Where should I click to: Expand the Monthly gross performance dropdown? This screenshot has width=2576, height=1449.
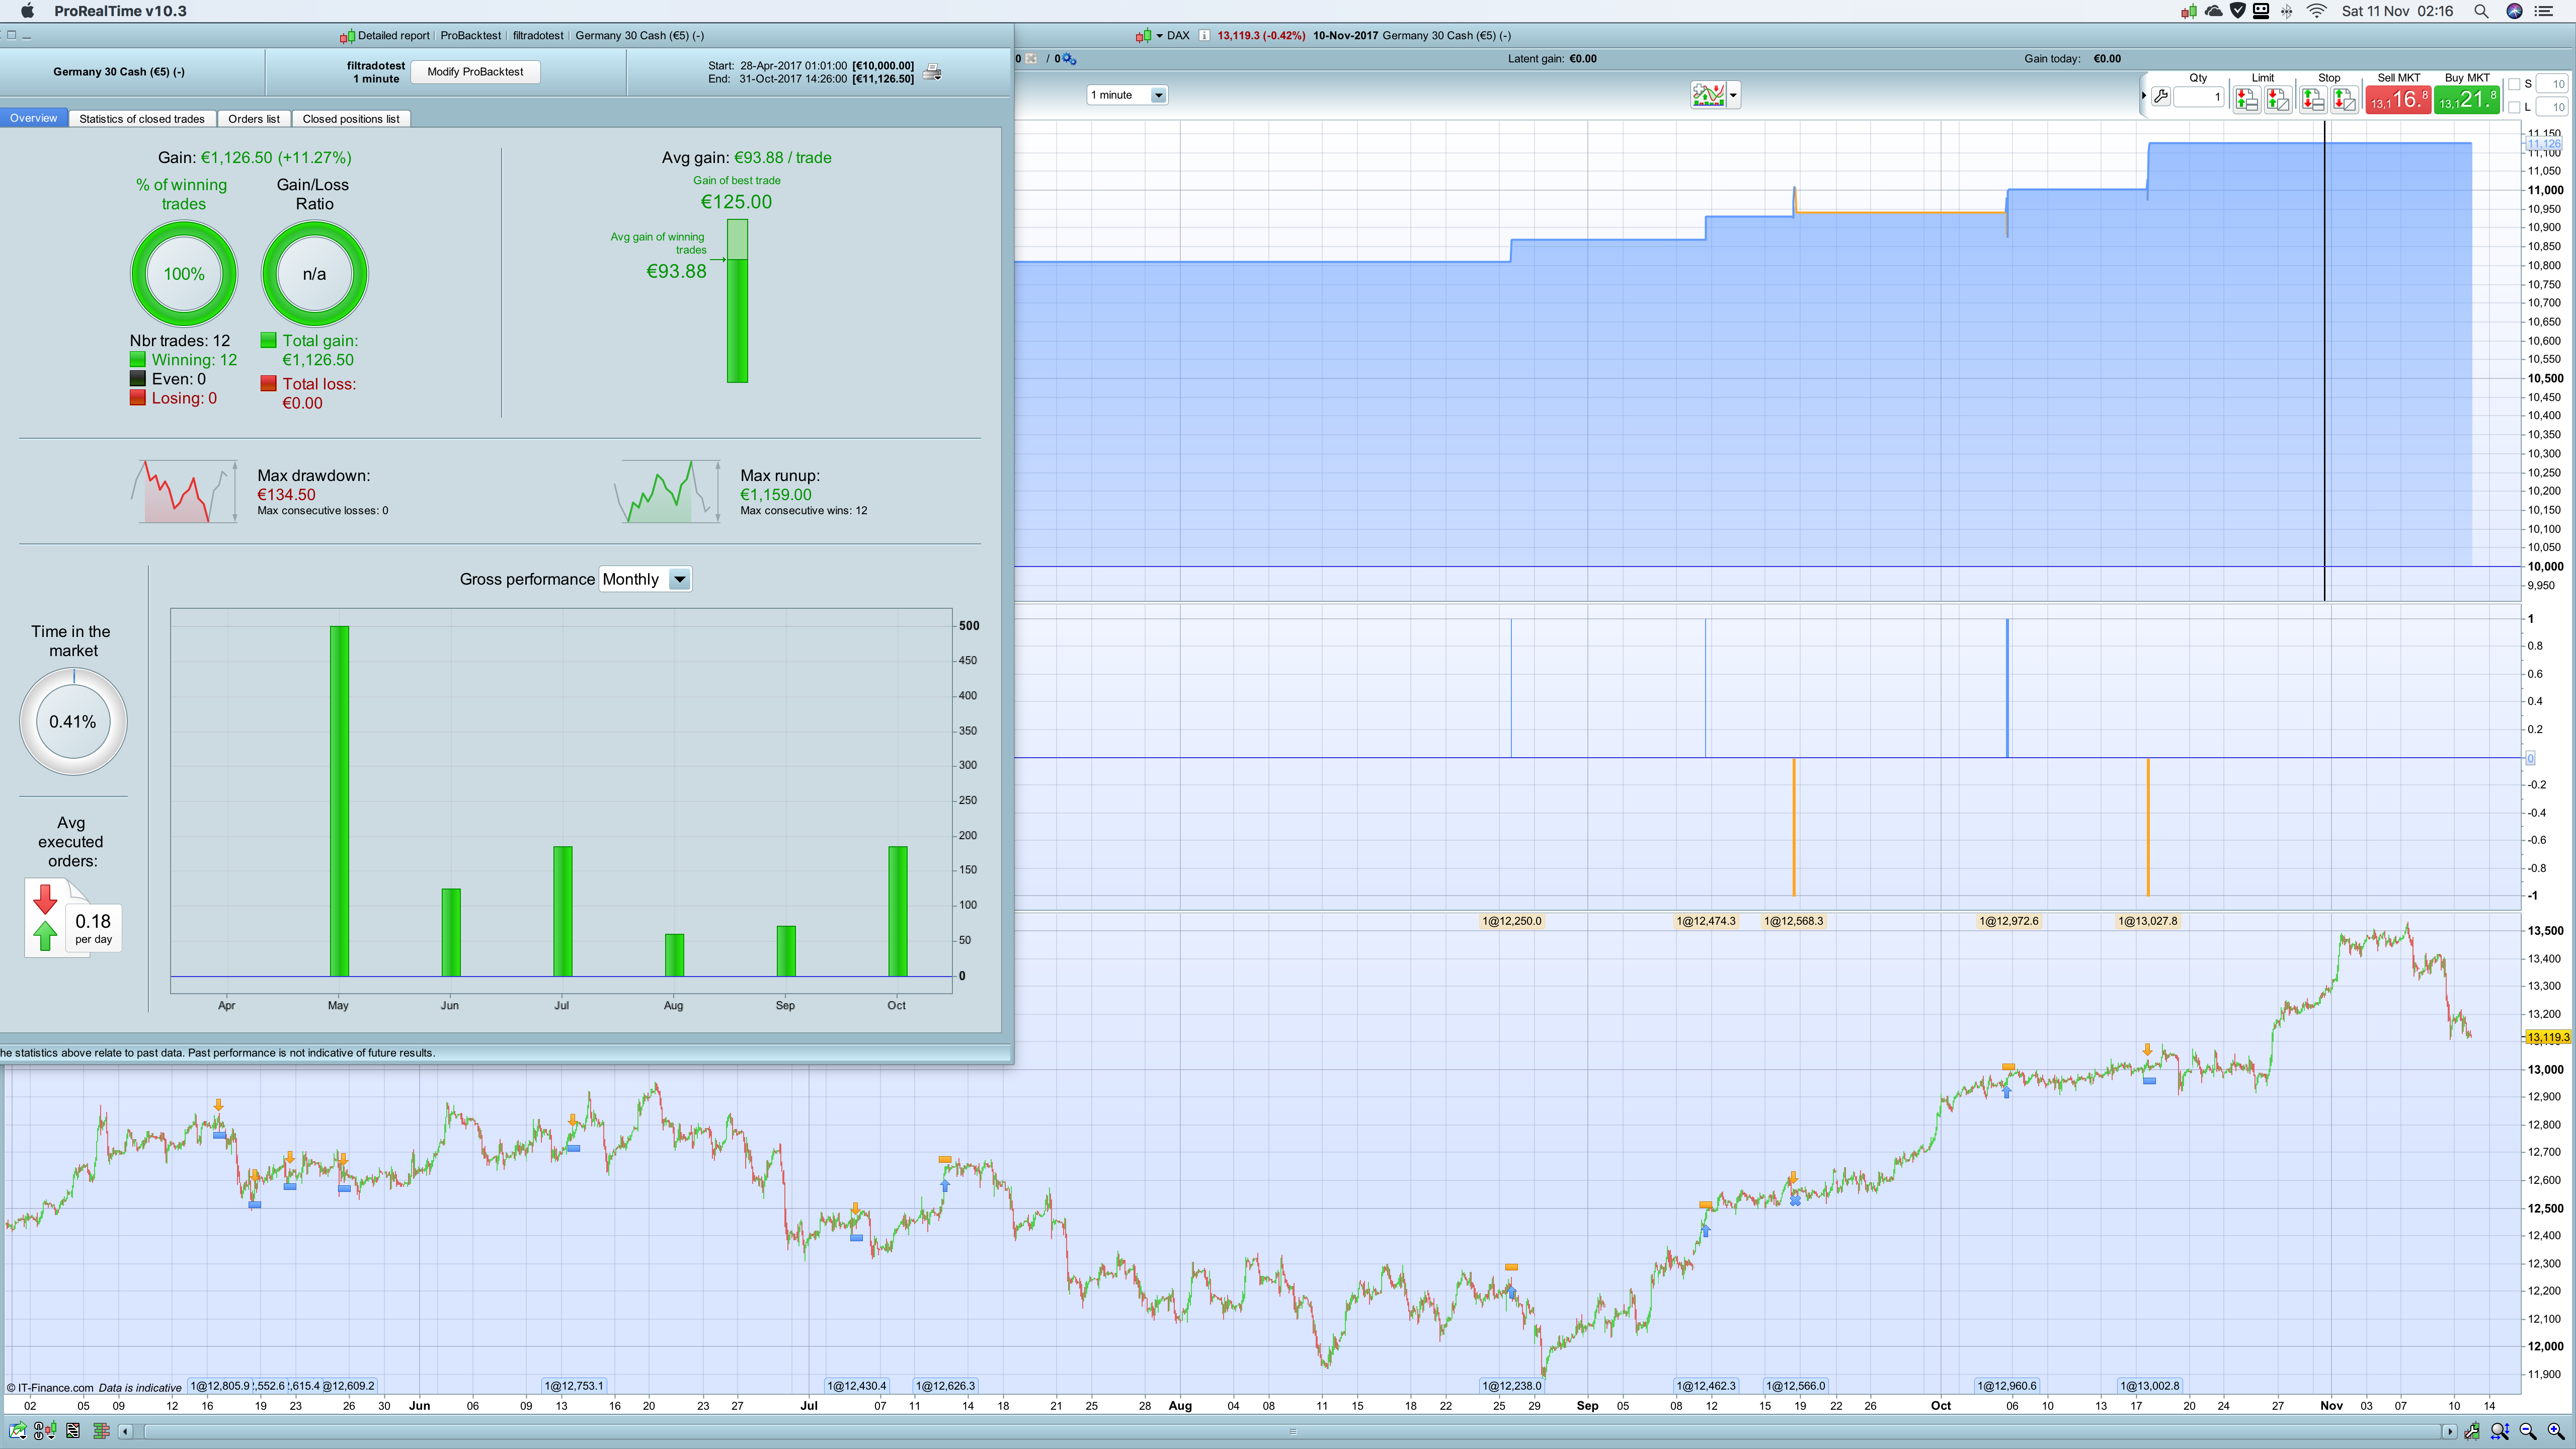click(679, 579)
